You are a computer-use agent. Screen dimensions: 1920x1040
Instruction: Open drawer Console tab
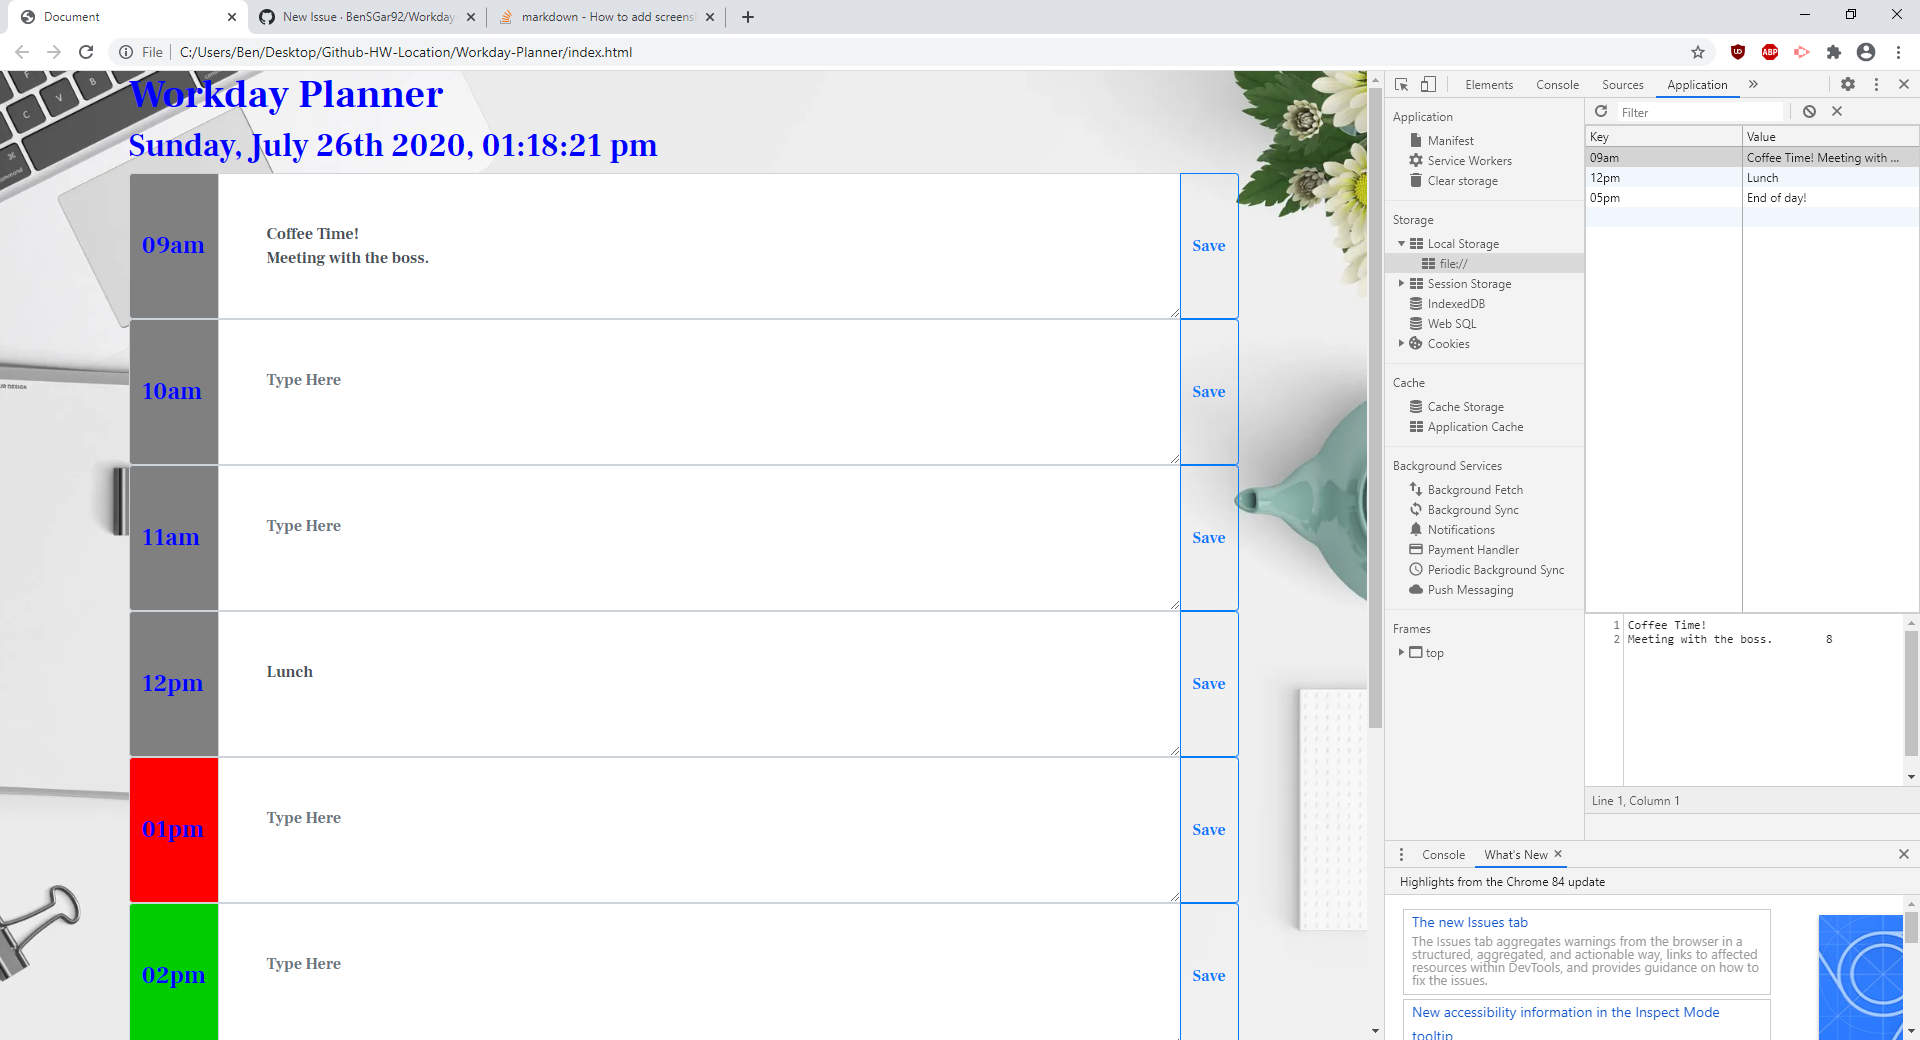[x=1443, y=855]
